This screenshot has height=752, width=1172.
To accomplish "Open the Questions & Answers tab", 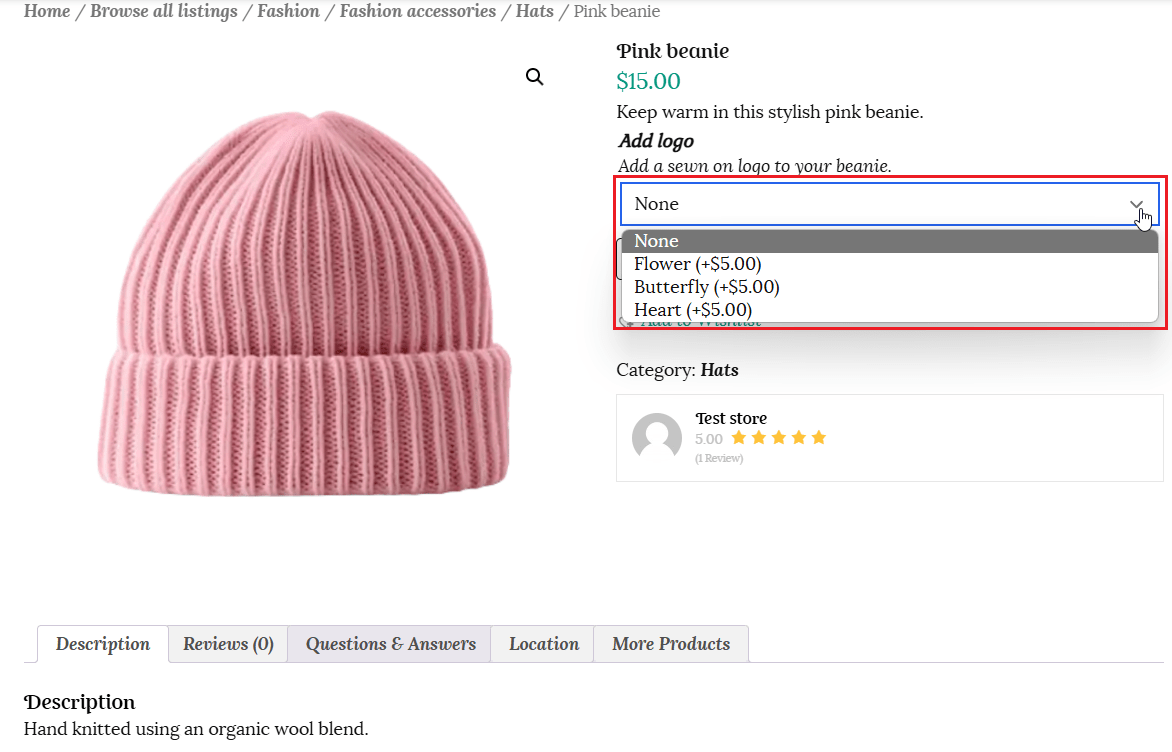I will click(390, 644).
